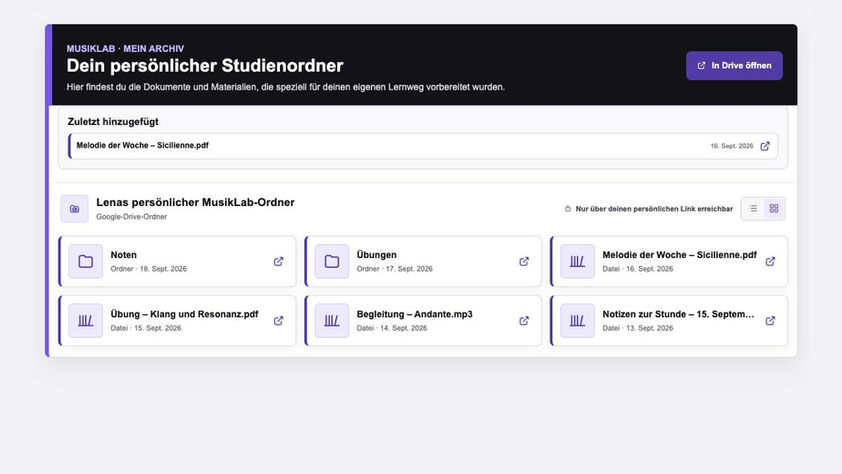Click the In Drive öffnen button
The image size is (842, 474).
coord(734,65)
